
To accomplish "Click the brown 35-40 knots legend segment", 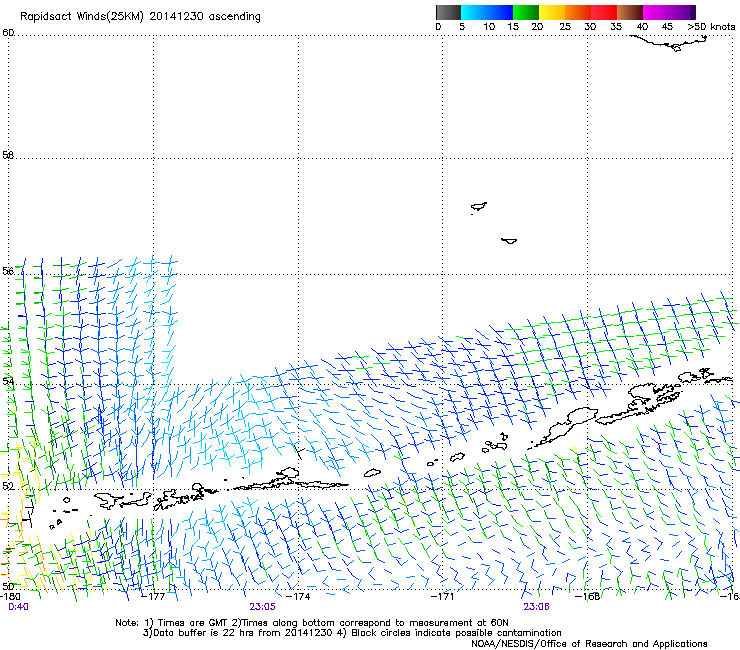I will pyautogui.click(x=630, y=12).
